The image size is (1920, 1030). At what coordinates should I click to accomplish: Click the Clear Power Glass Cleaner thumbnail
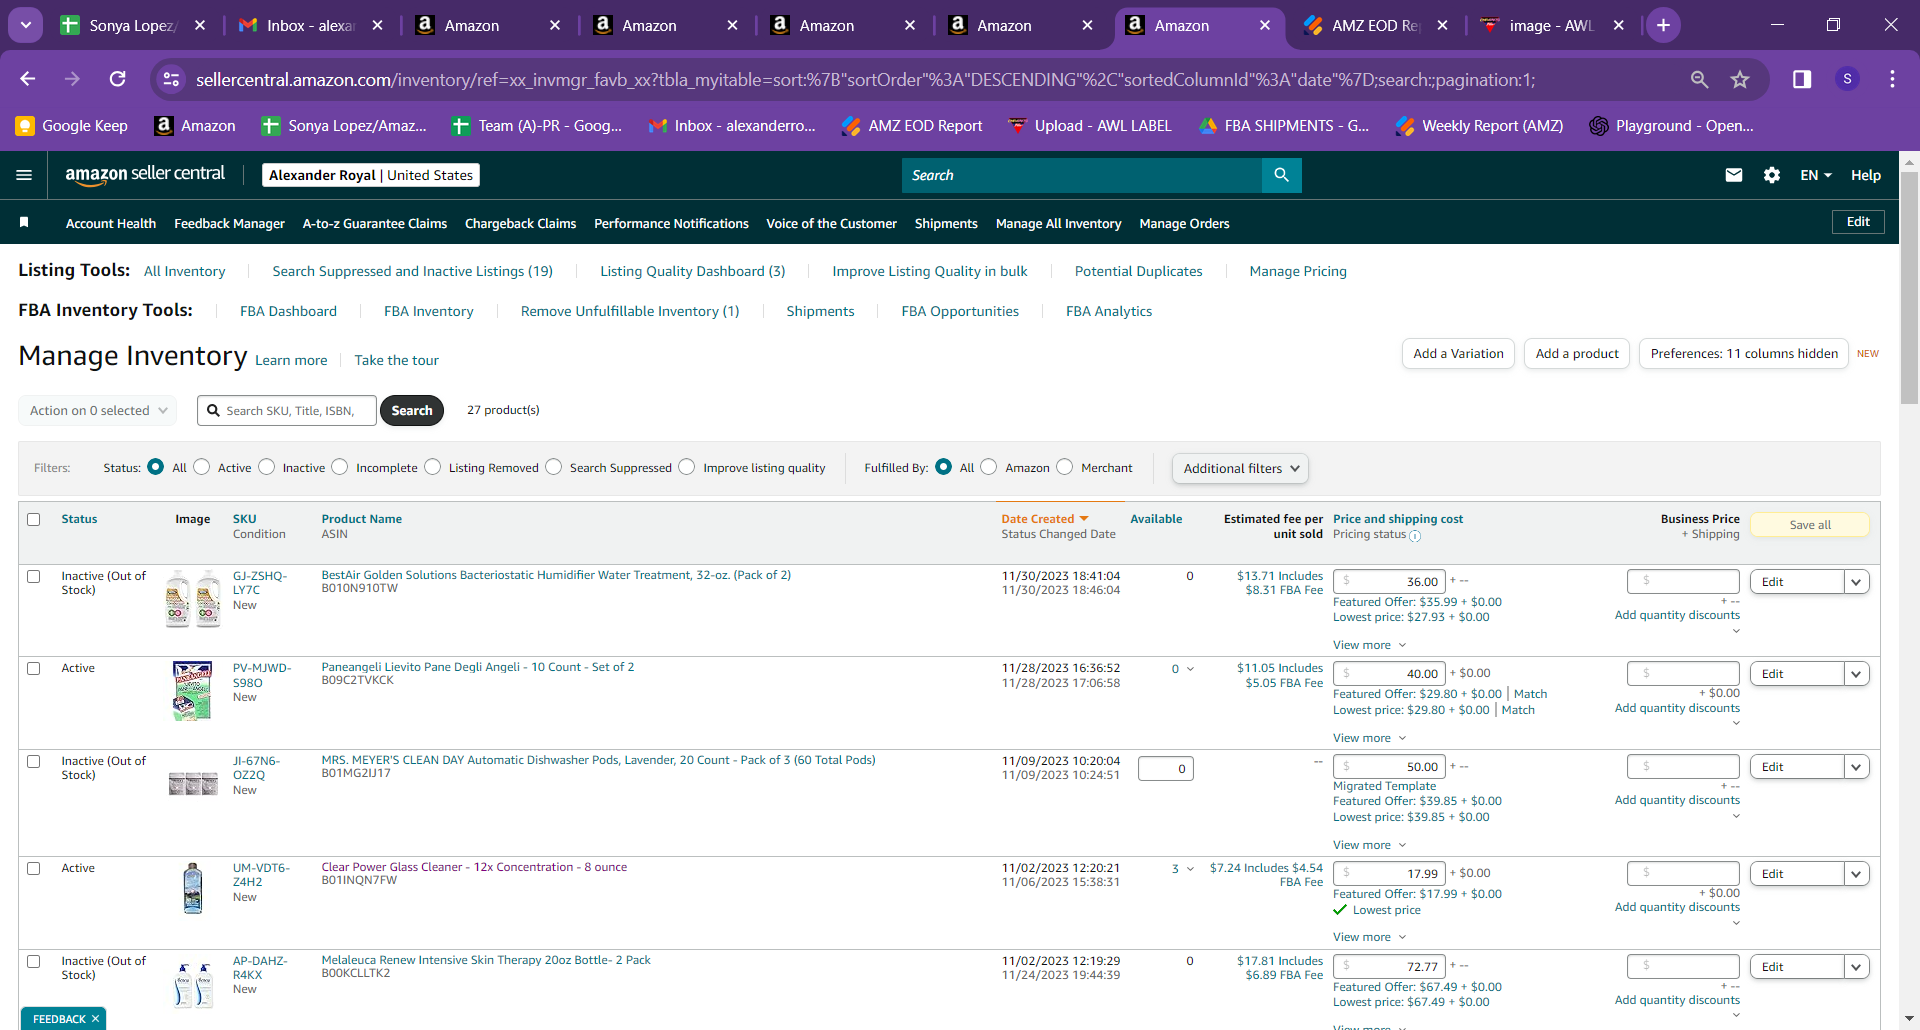pos(193,889)
